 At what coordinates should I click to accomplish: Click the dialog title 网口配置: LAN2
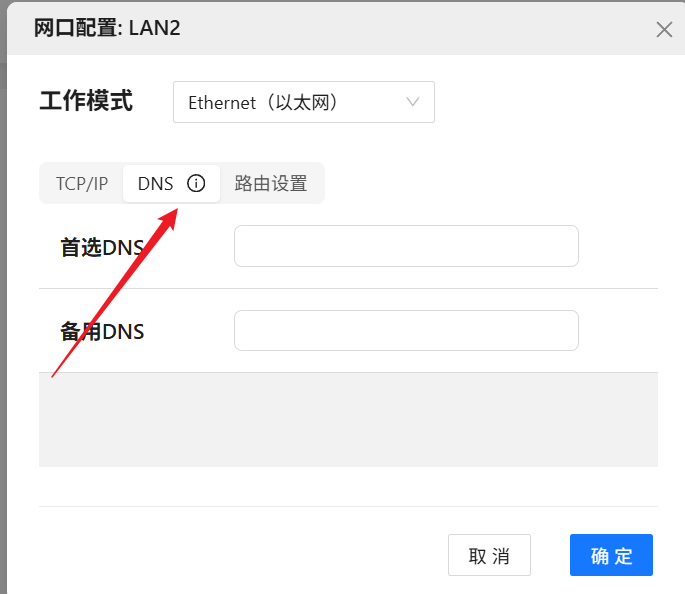coord(107,28)
